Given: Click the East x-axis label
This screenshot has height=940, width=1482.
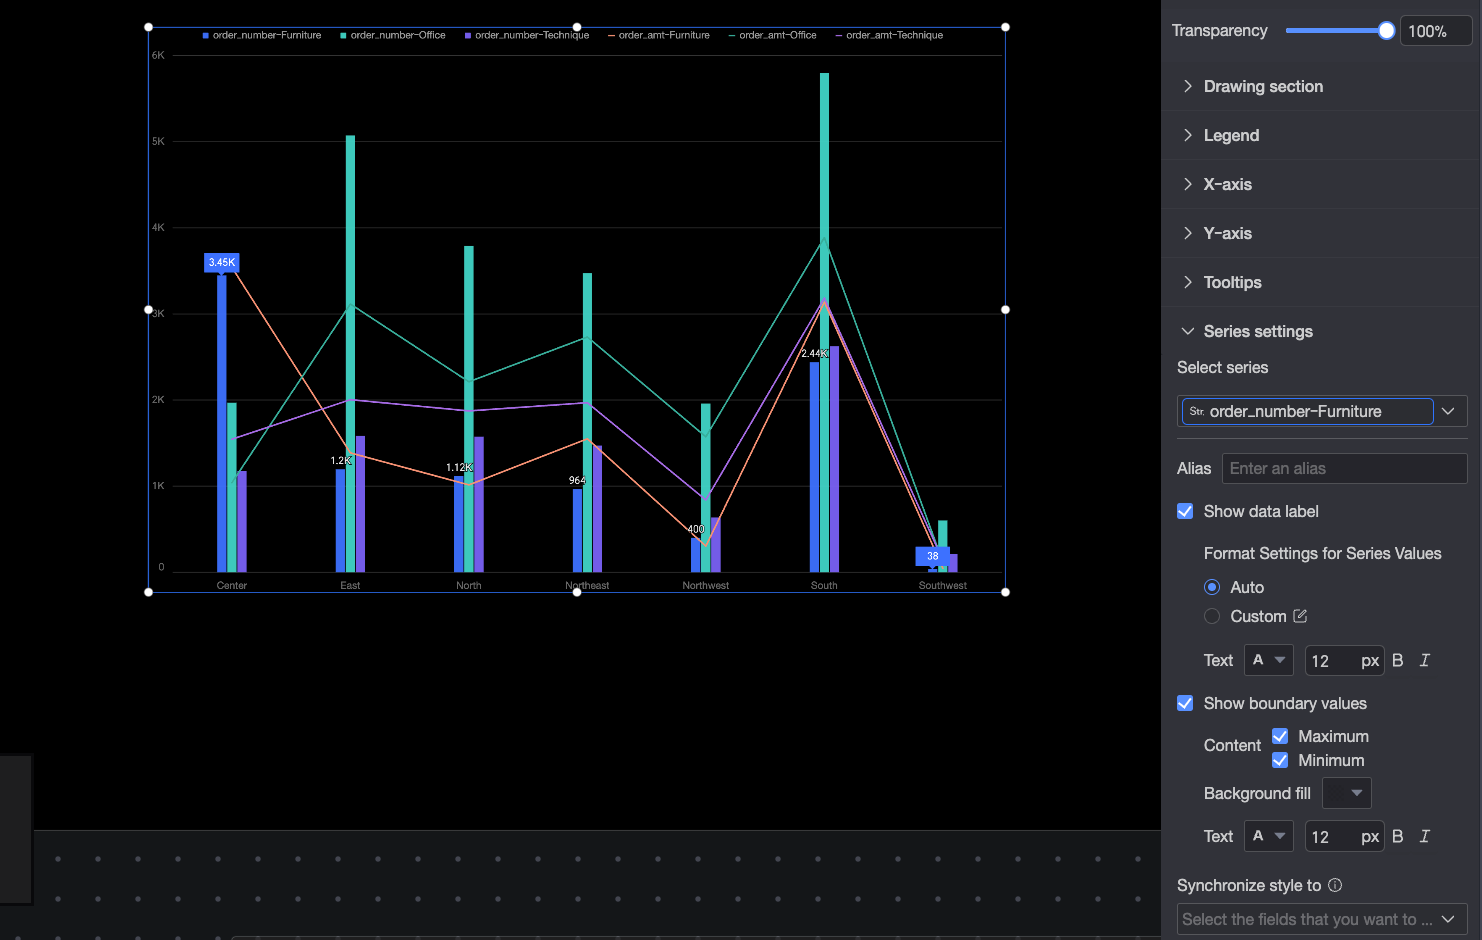Looking at the screenshot, I should tap(350, 585).
